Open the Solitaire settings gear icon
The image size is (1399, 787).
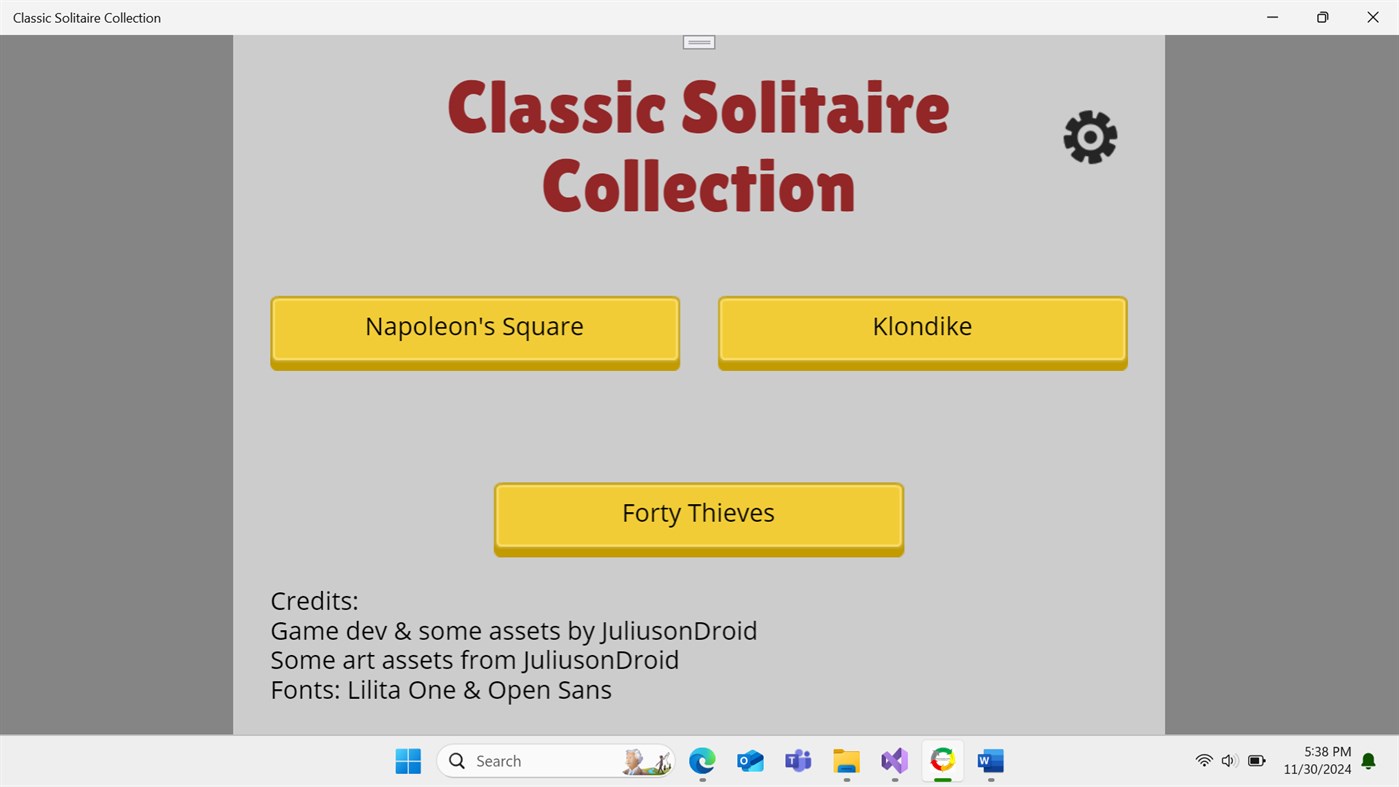coord(1089,137)
